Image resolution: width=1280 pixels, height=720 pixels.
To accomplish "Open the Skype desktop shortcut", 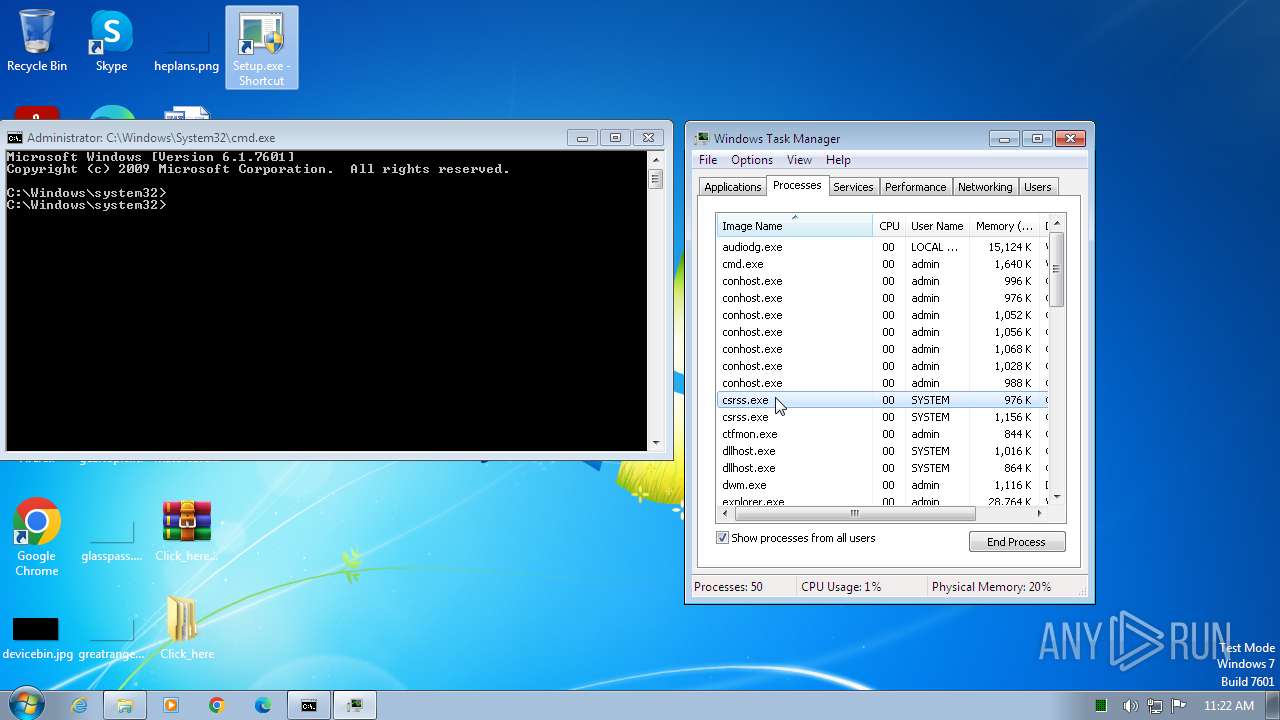I will [x=111, y=41].
